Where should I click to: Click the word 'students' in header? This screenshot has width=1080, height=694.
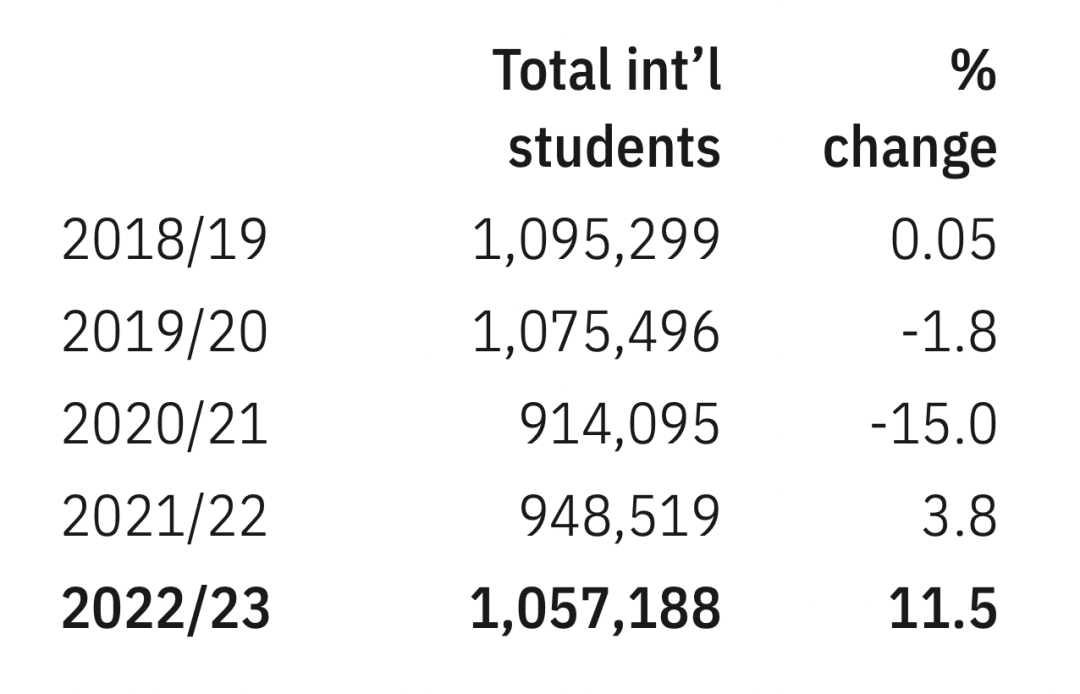614,146
